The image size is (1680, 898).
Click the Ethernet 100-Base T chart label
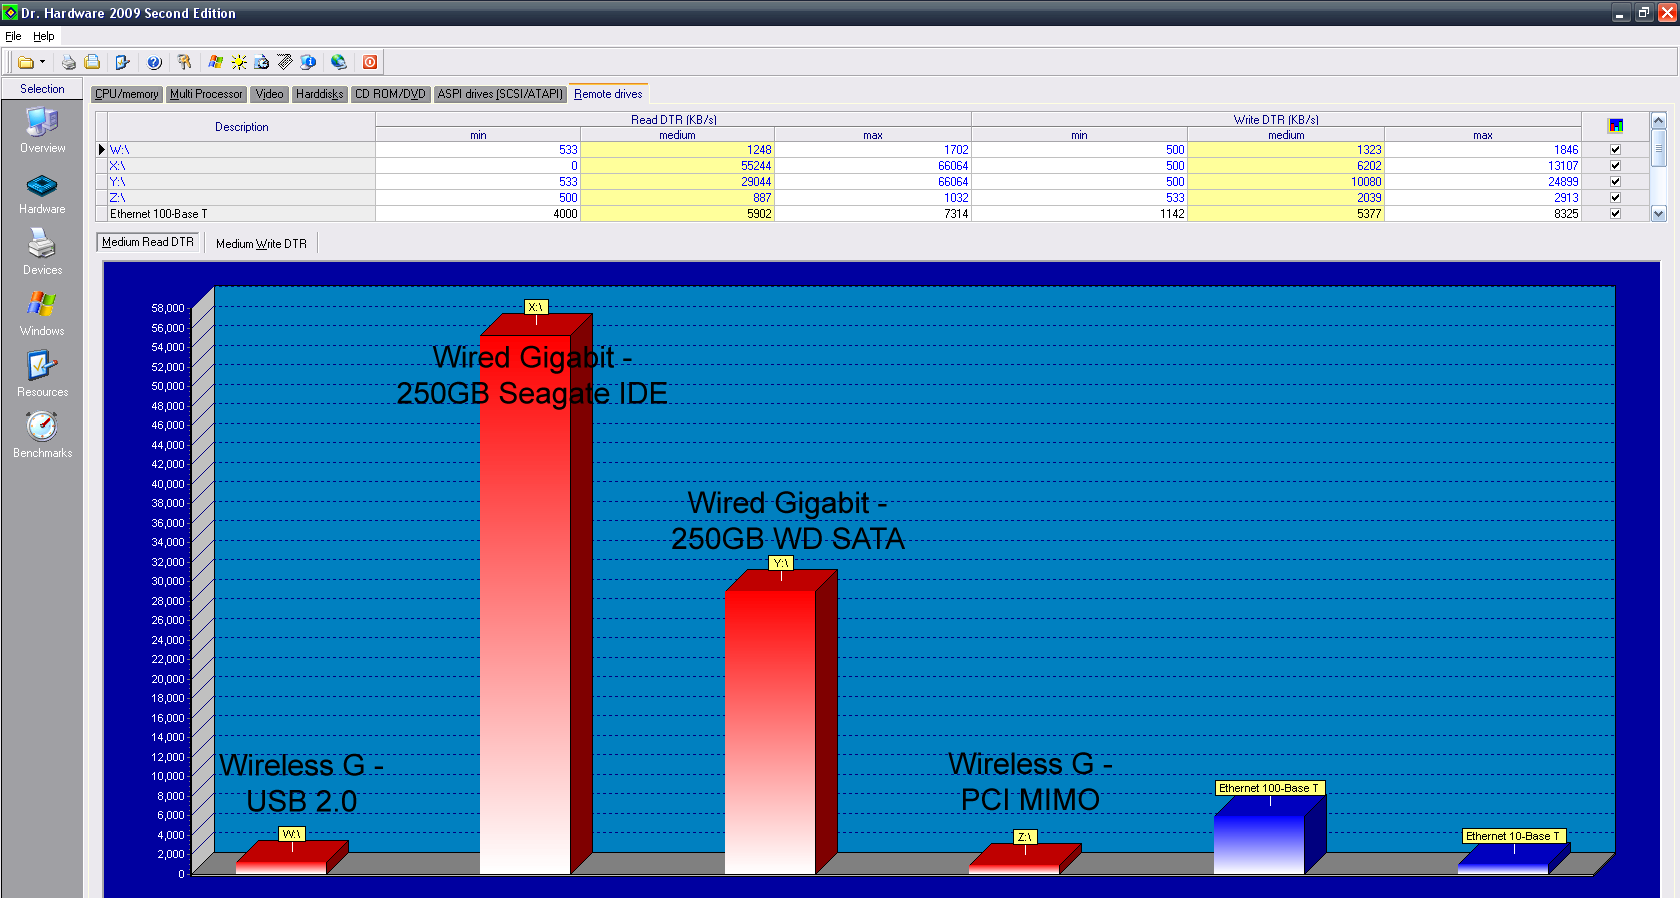[1269, 788]
